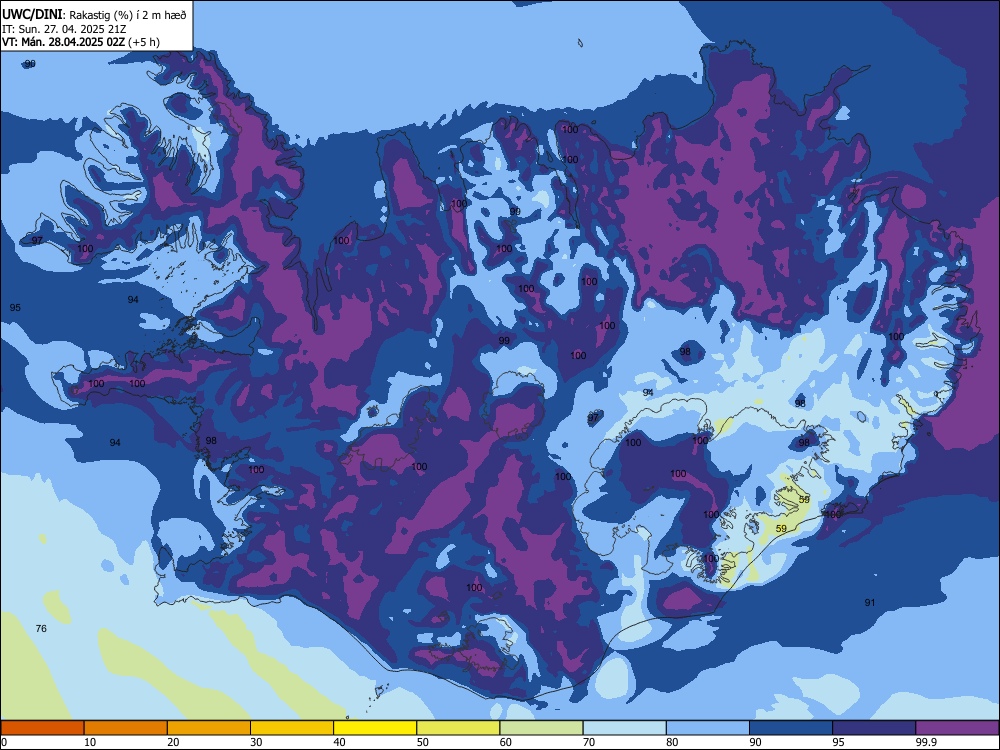Click the '40' legend tick label
Image resolution: width=1000 pixels, height=750 pixels.
339,742
